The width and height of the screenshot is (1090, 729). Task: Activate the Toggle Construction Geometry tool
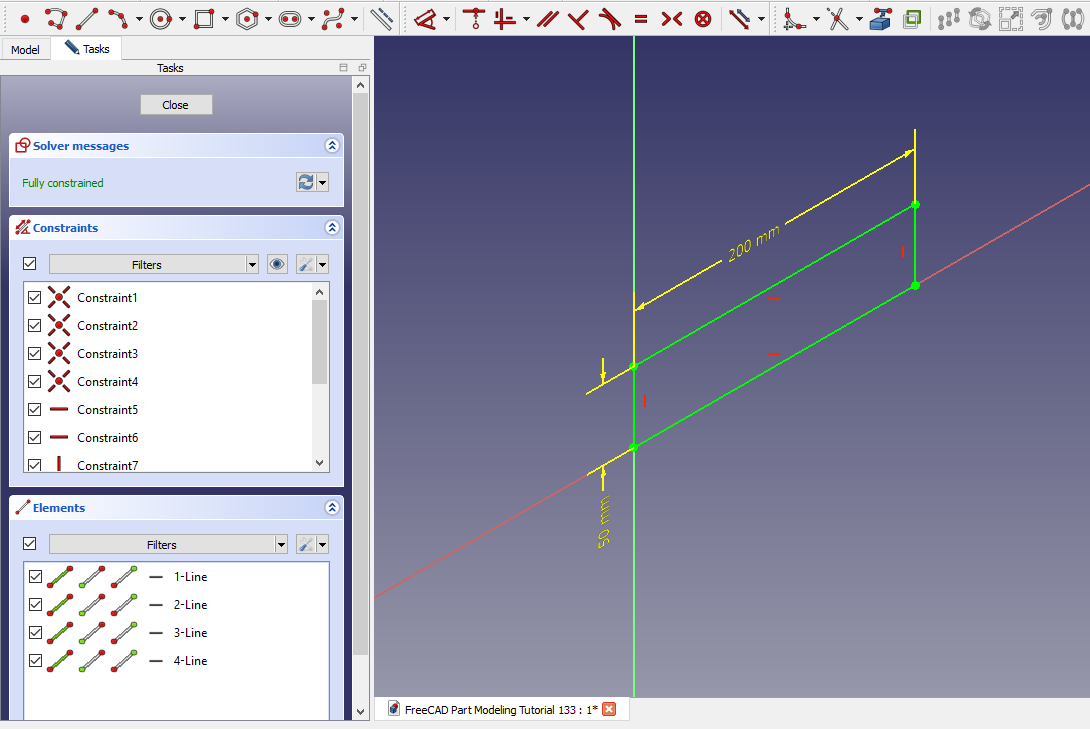[x=381, y=18]
